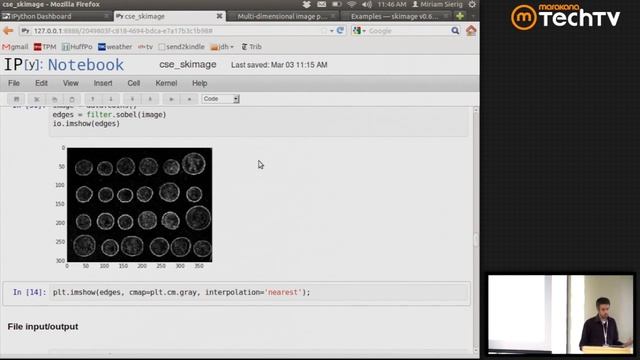Open the search engine selector dropdown

359,31
